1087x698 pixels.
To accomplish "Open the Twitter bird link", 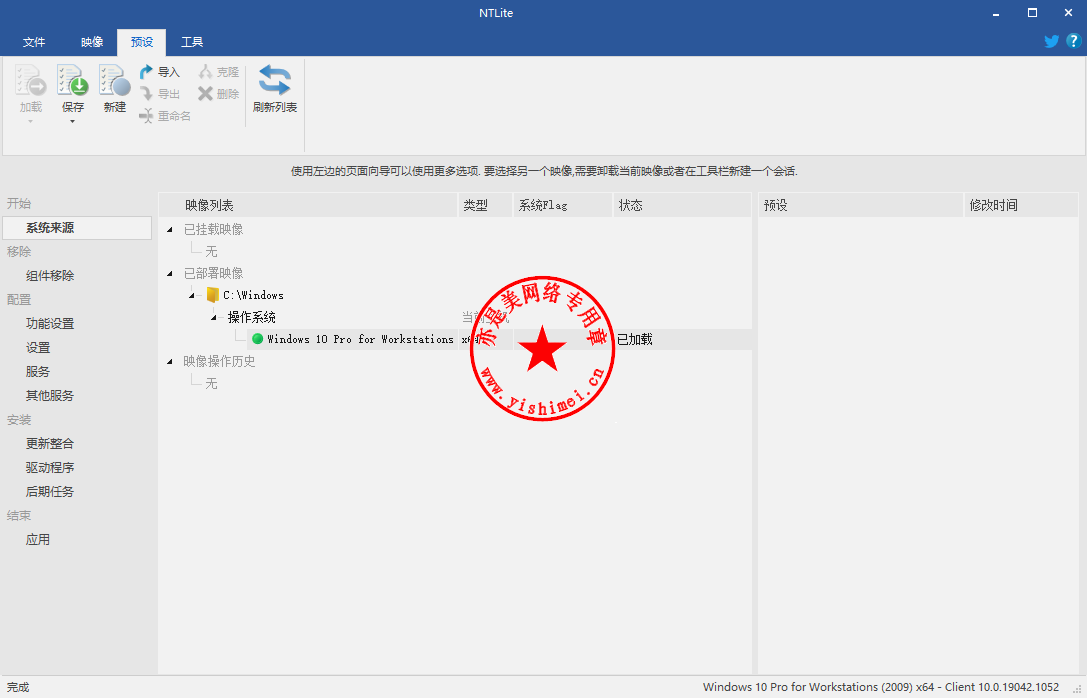I will click(x=1051, y=41).
